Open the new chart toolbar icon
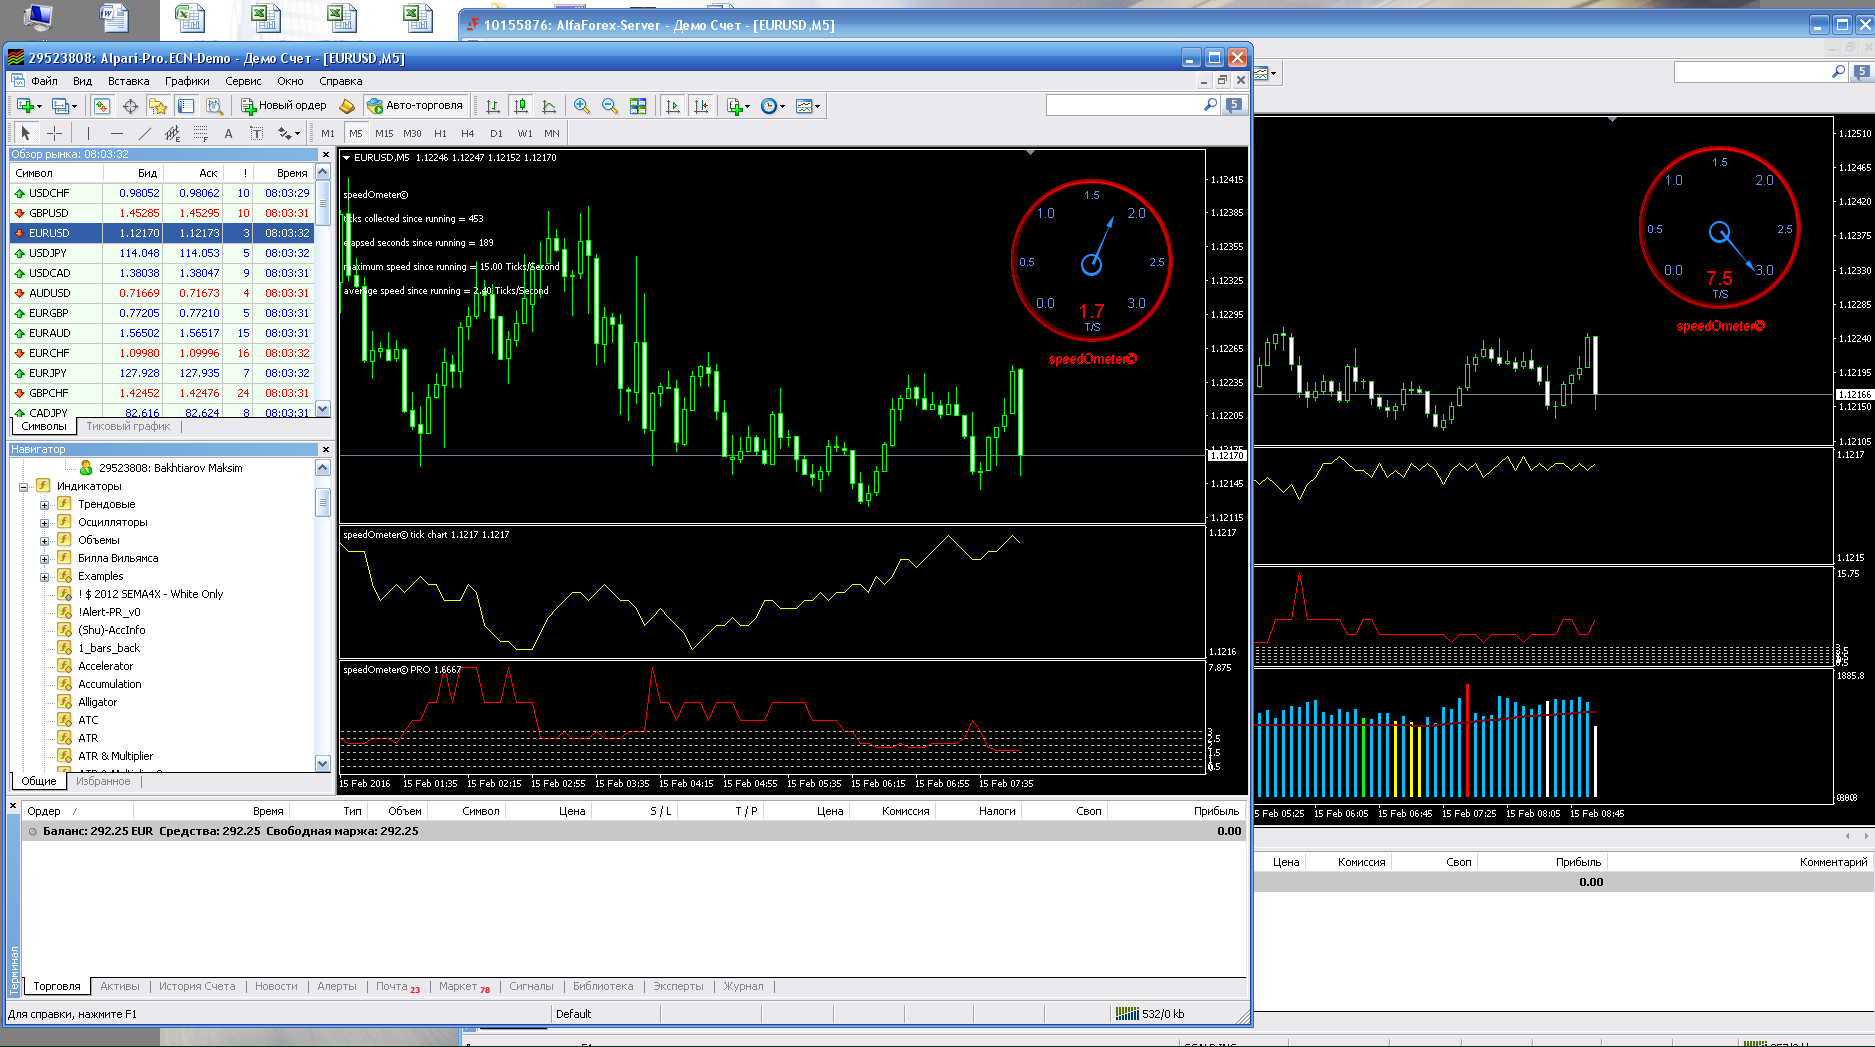 coord(28,106)
